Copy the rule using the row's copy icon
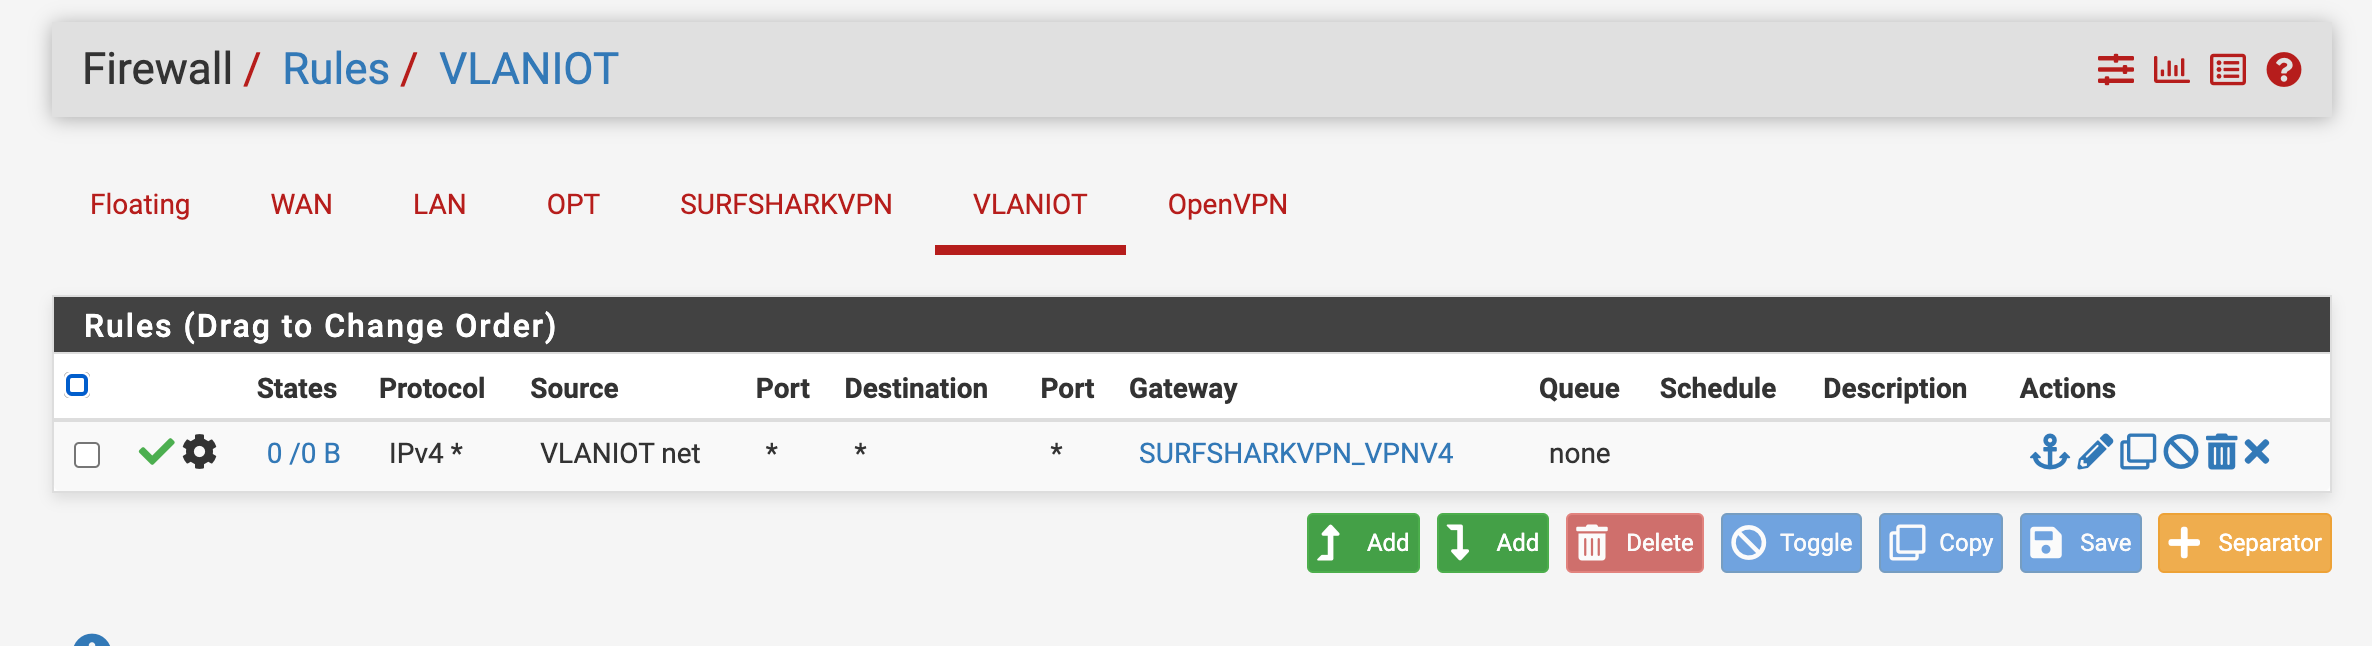 pos(2137,453)
